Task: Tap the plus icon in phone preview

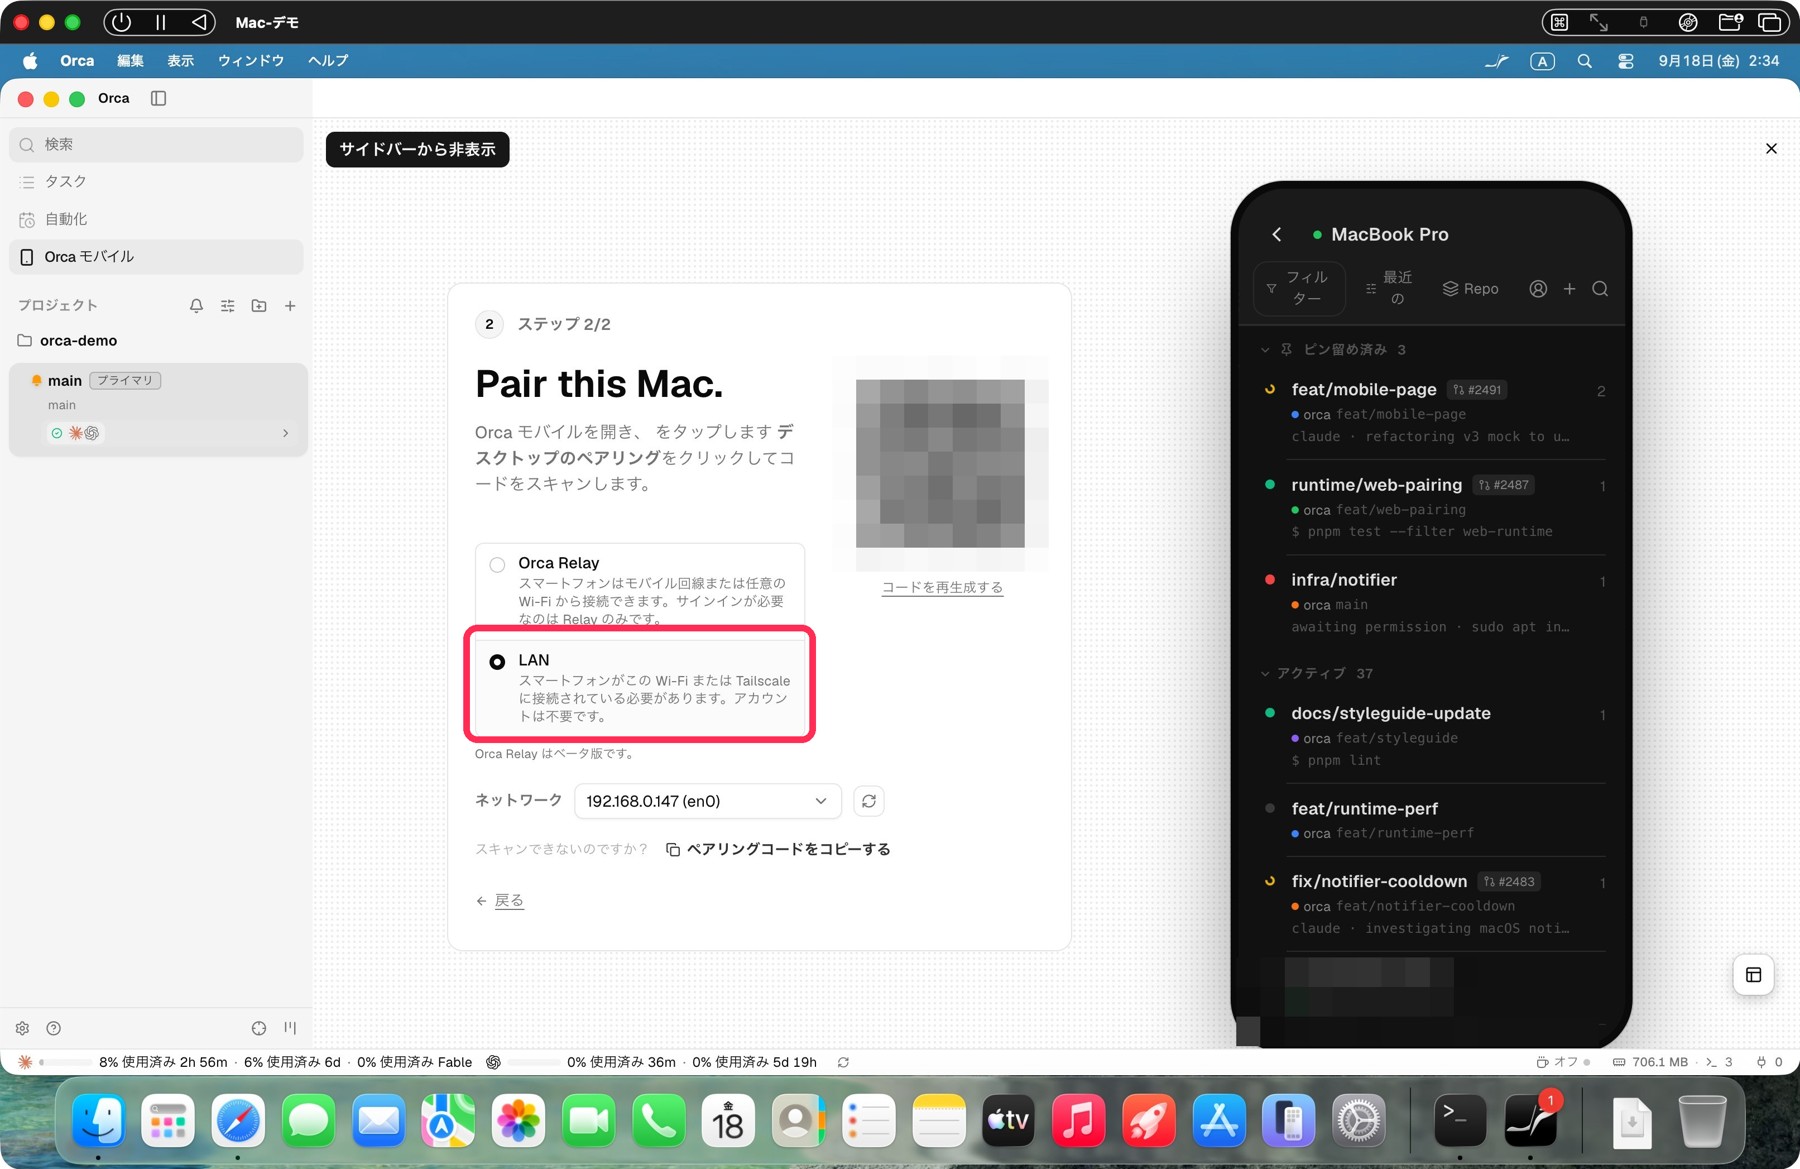Action: (x=1569, y=289)
